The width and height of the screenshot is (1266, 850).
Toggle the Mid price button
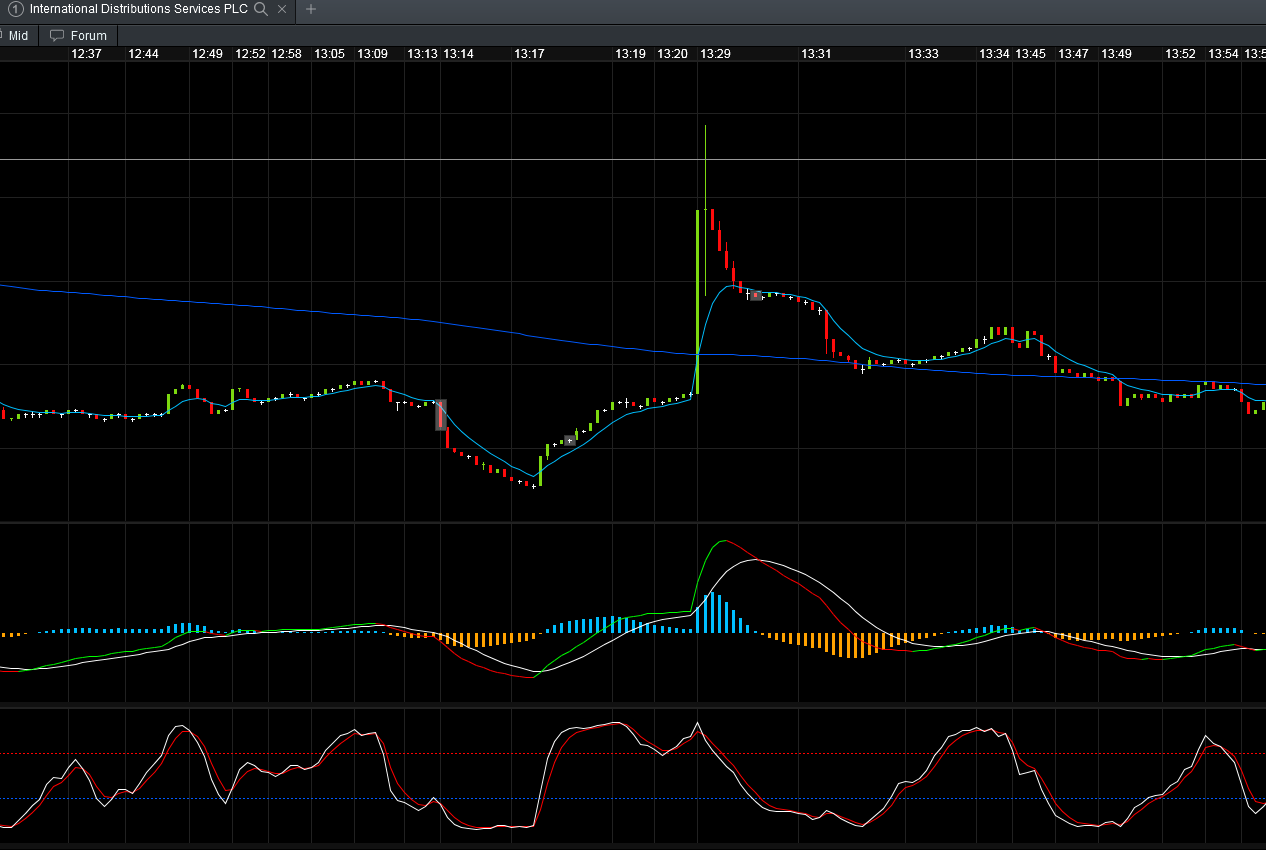click(16, 35)
